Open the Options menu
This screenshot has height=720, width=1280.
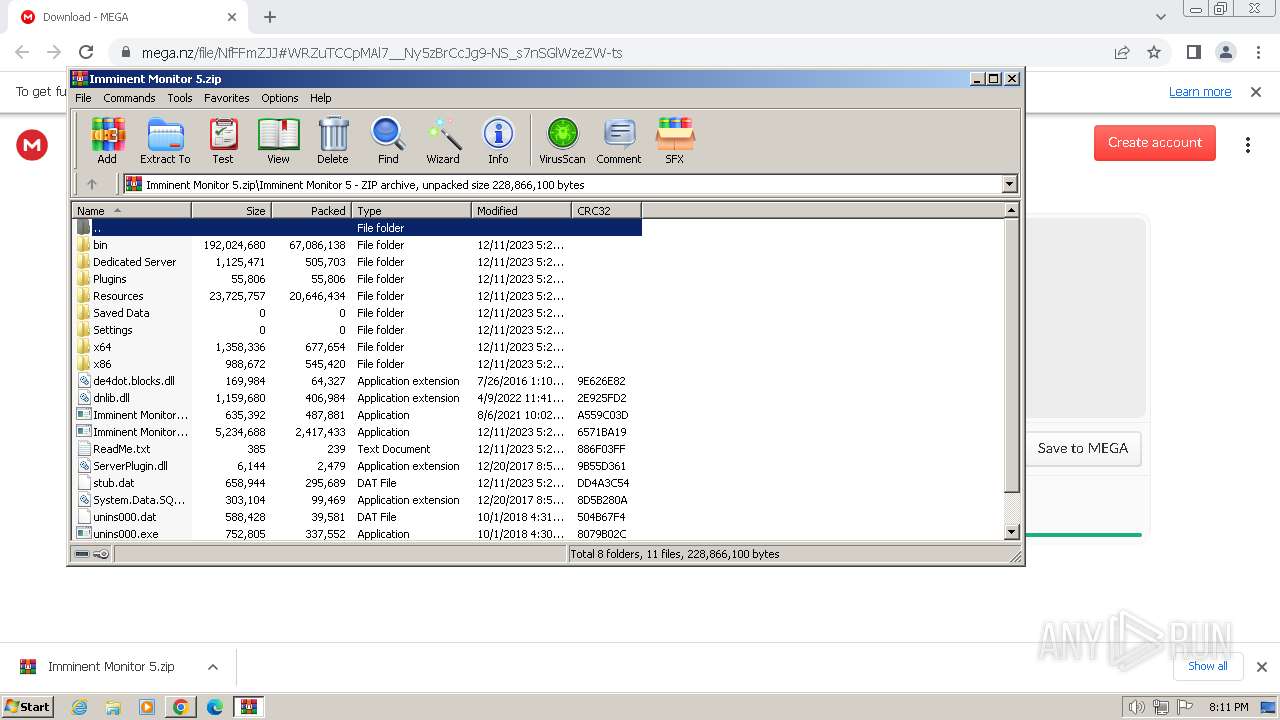click(x=280, y=98)
